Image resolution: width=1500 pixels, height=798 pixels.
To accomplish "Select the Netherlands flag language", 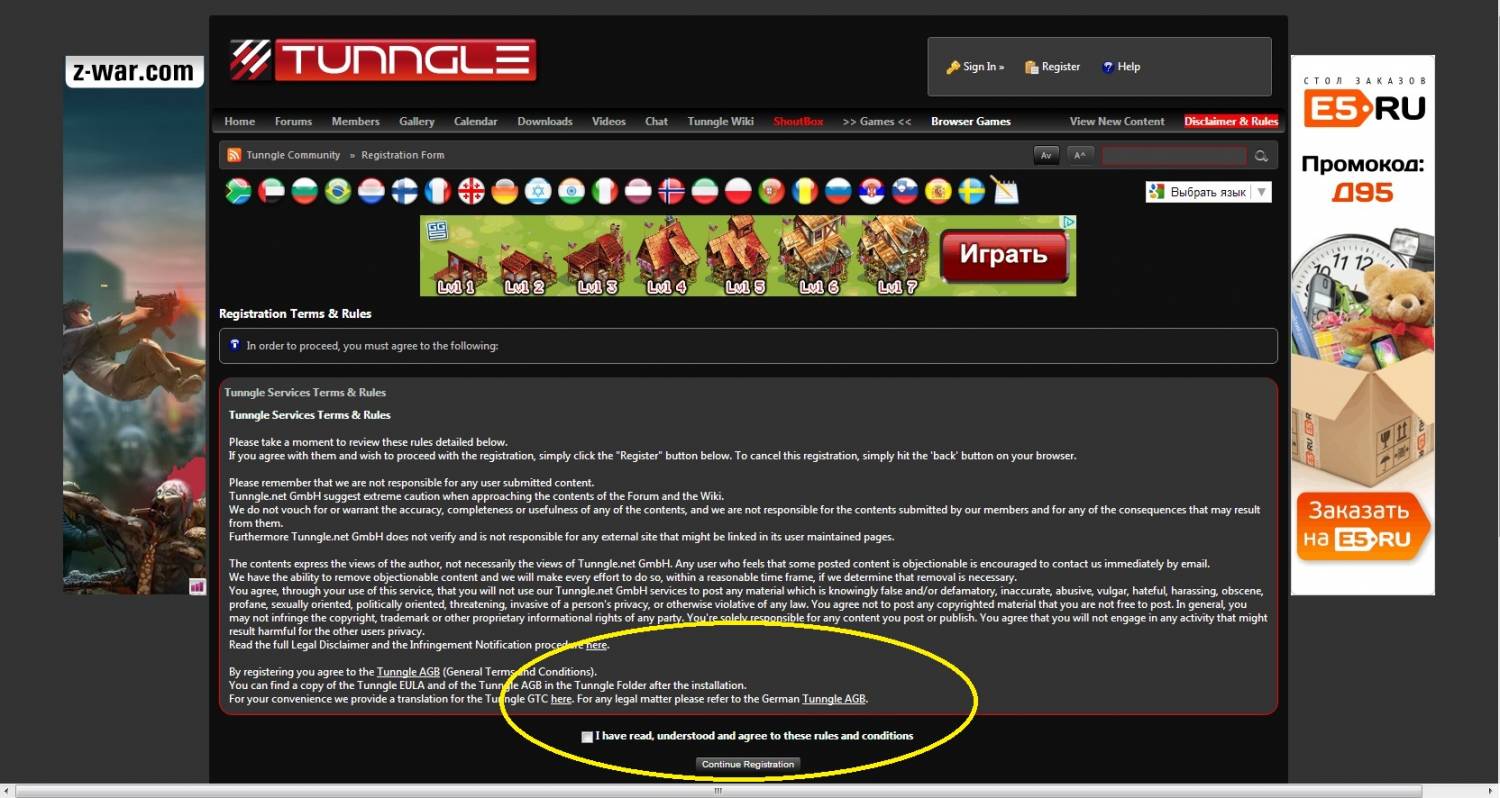I will pos(371,191).
